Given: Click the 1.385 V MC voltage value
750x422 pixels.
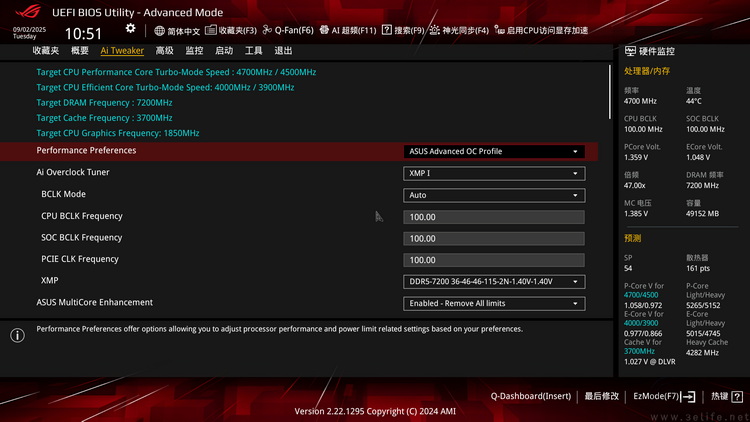Looking at the screenshot, I should tap(636, 214).
